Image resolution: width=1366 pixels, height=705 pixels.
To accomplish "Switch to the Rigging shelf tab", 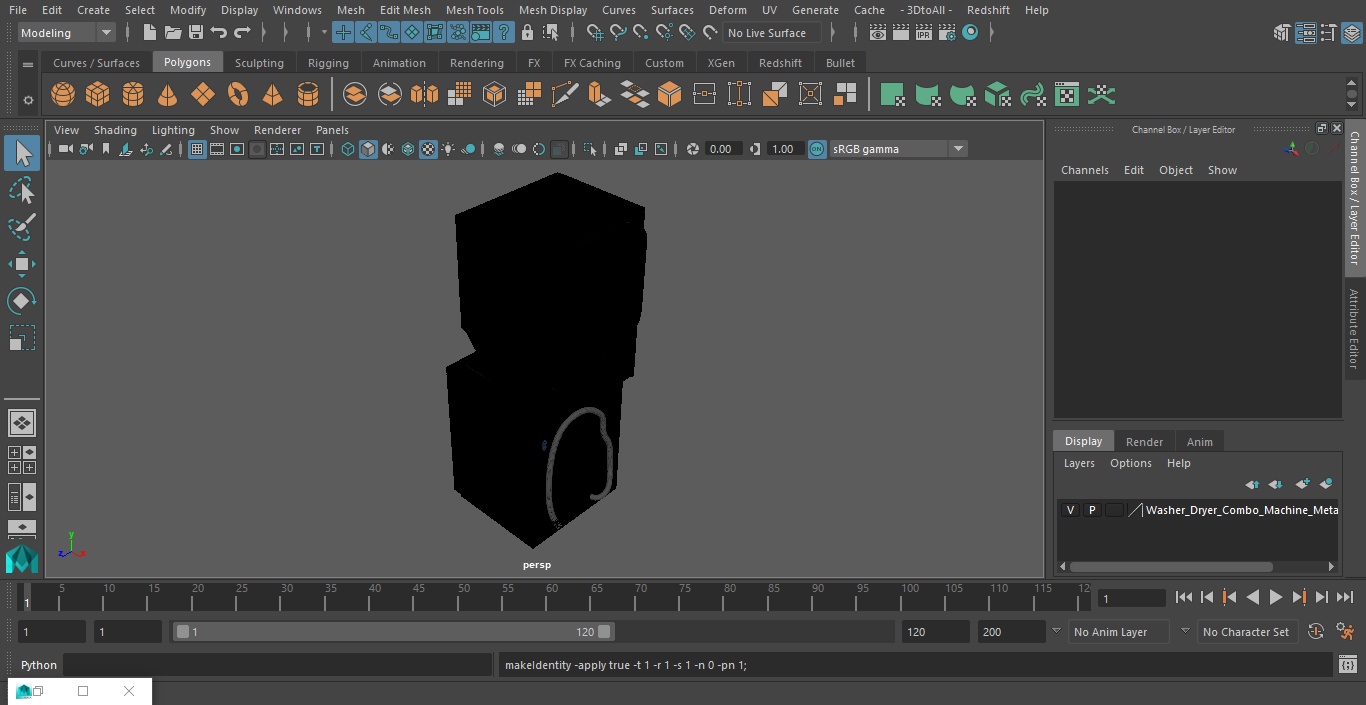I will 328,63.
